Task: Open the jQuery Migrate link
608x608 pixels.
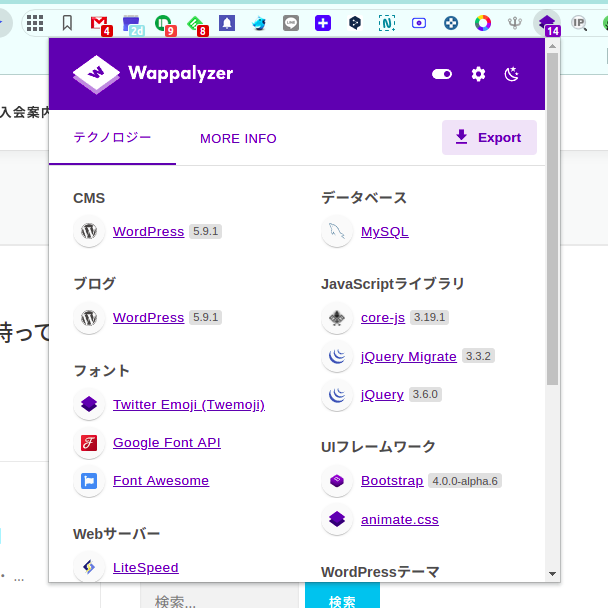Action: pyautogui.click(x=409, y=356)
